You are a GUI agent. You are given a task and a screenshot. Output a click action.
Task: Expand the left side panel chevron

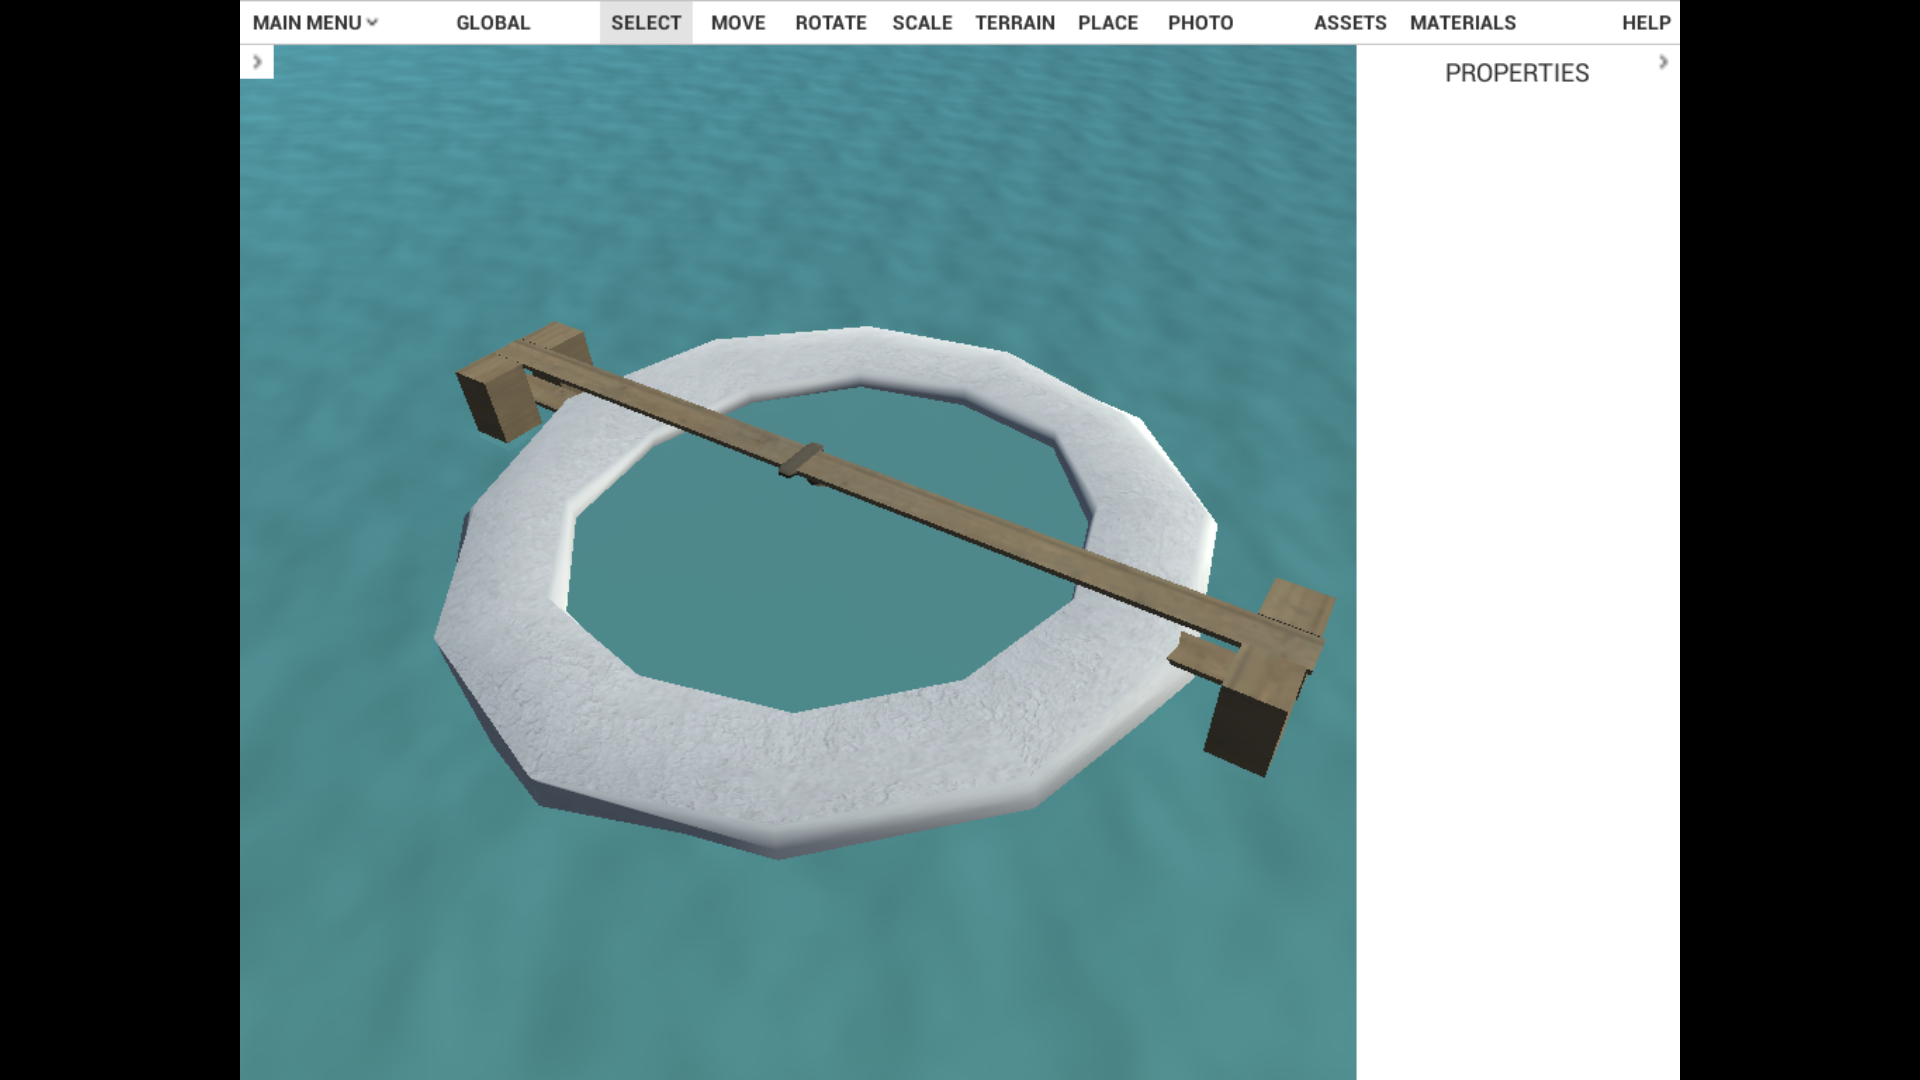[257, 62]
